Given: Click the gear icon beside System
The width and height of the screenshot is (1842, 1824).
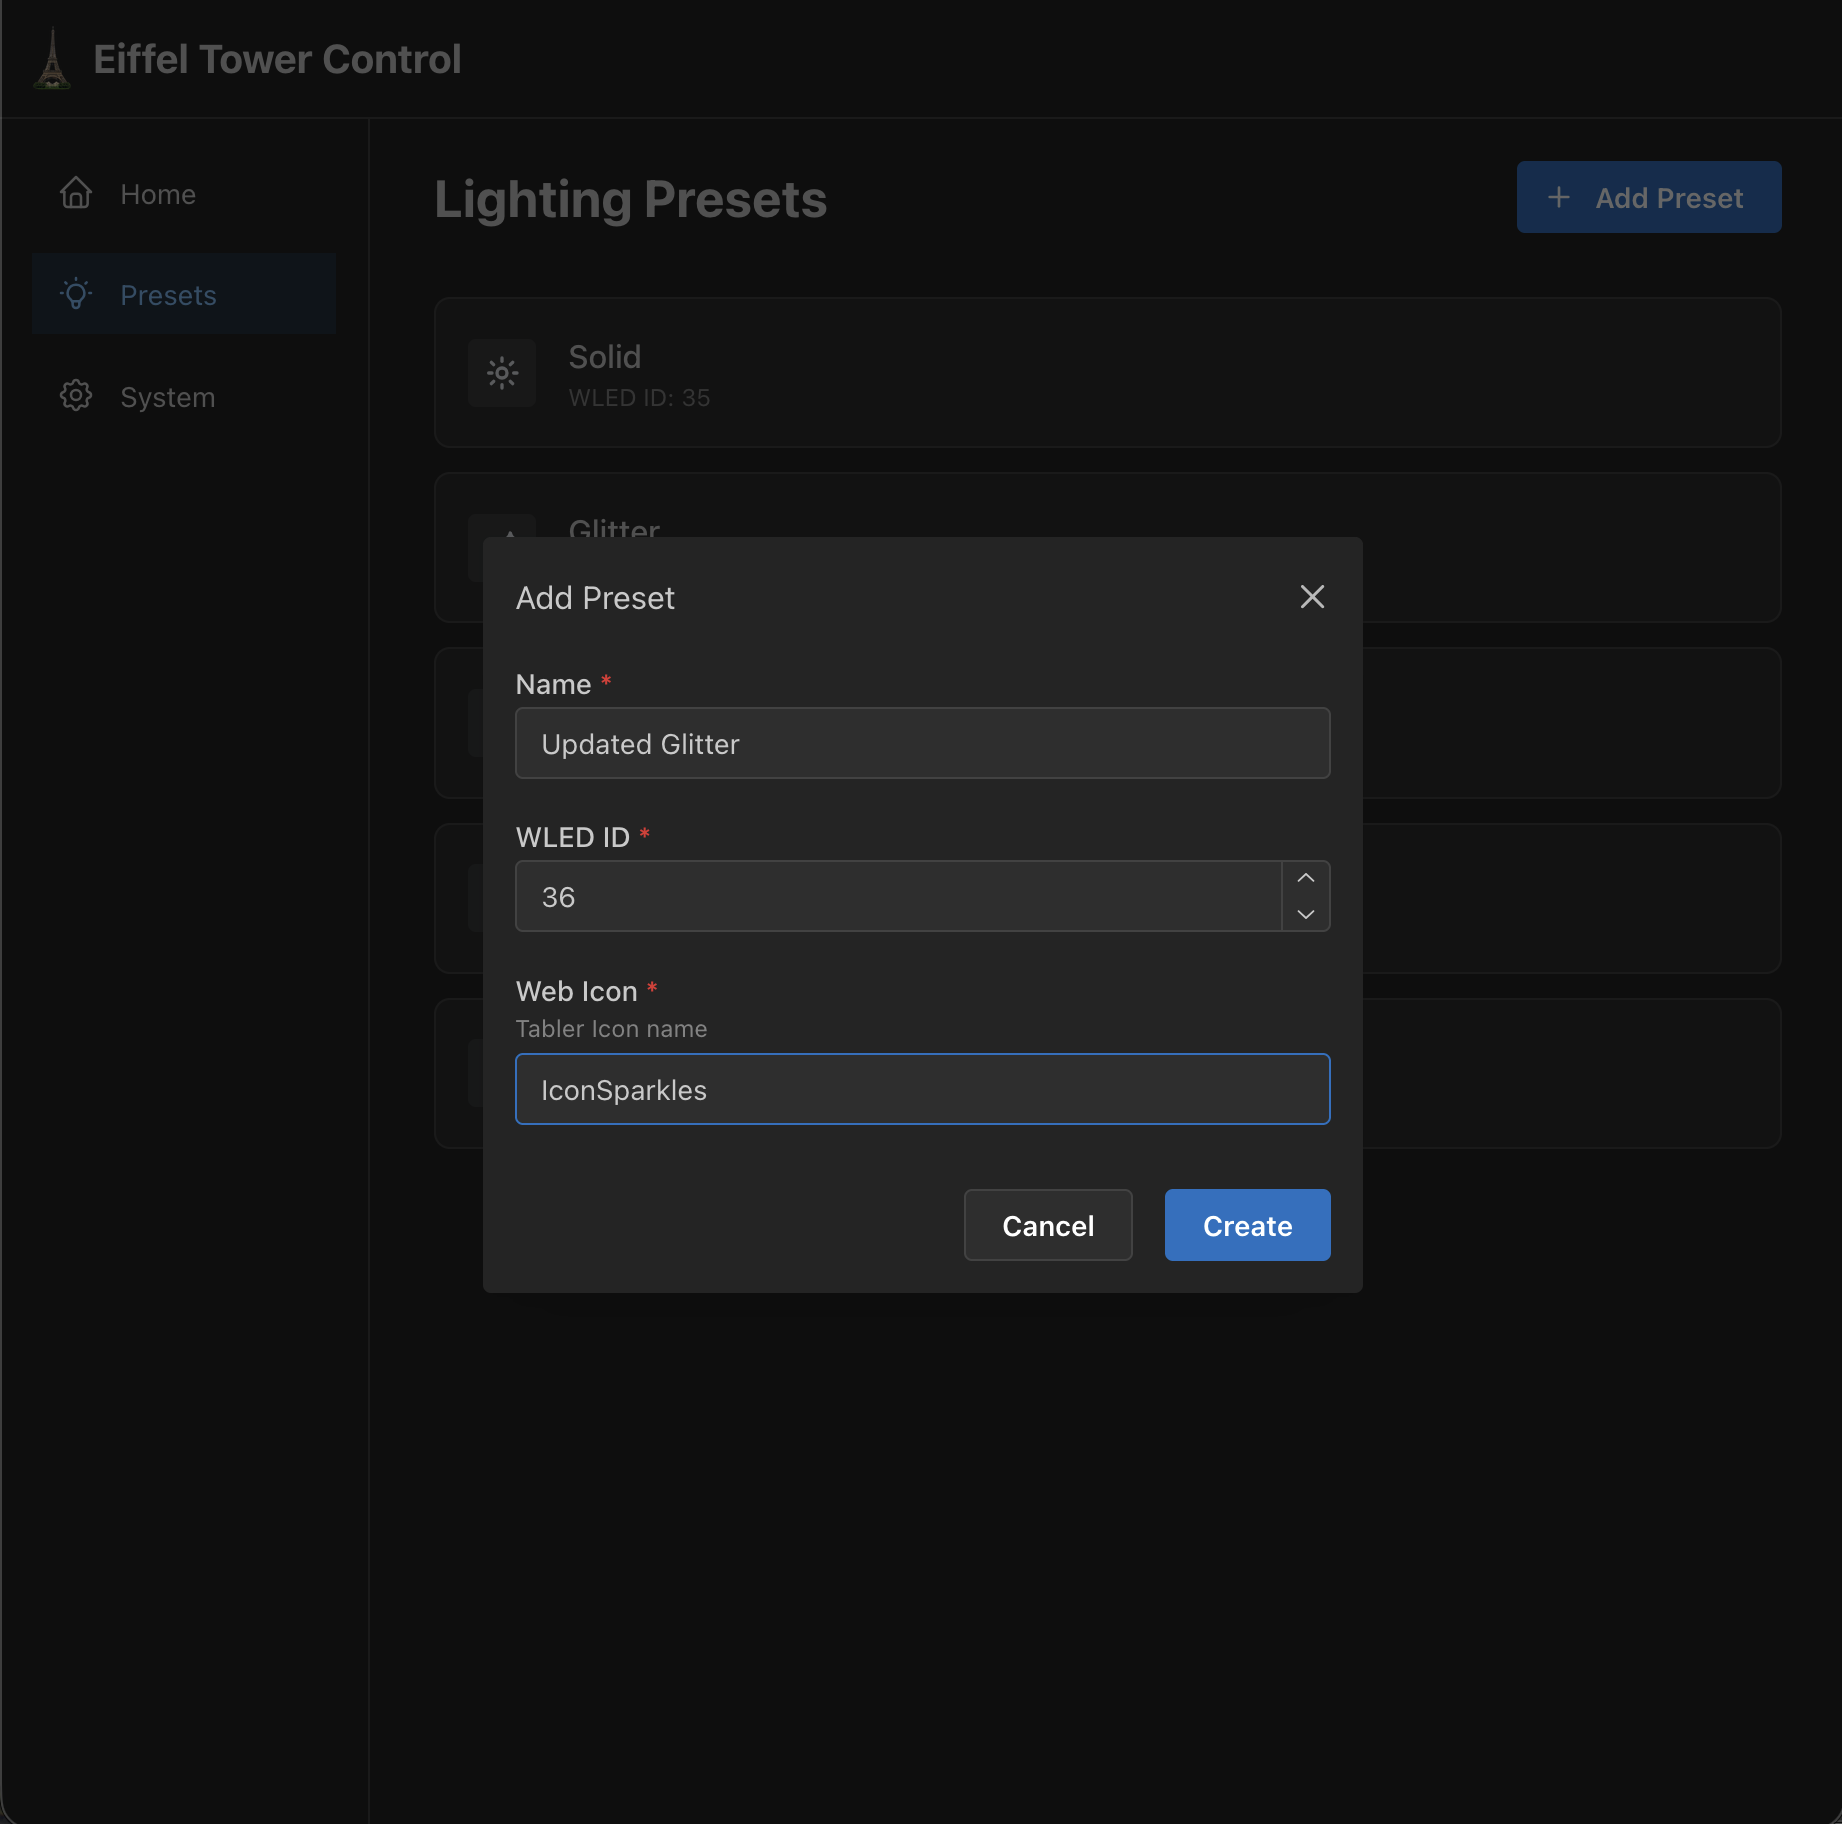Looking at the screenshot, I should 74,396.
